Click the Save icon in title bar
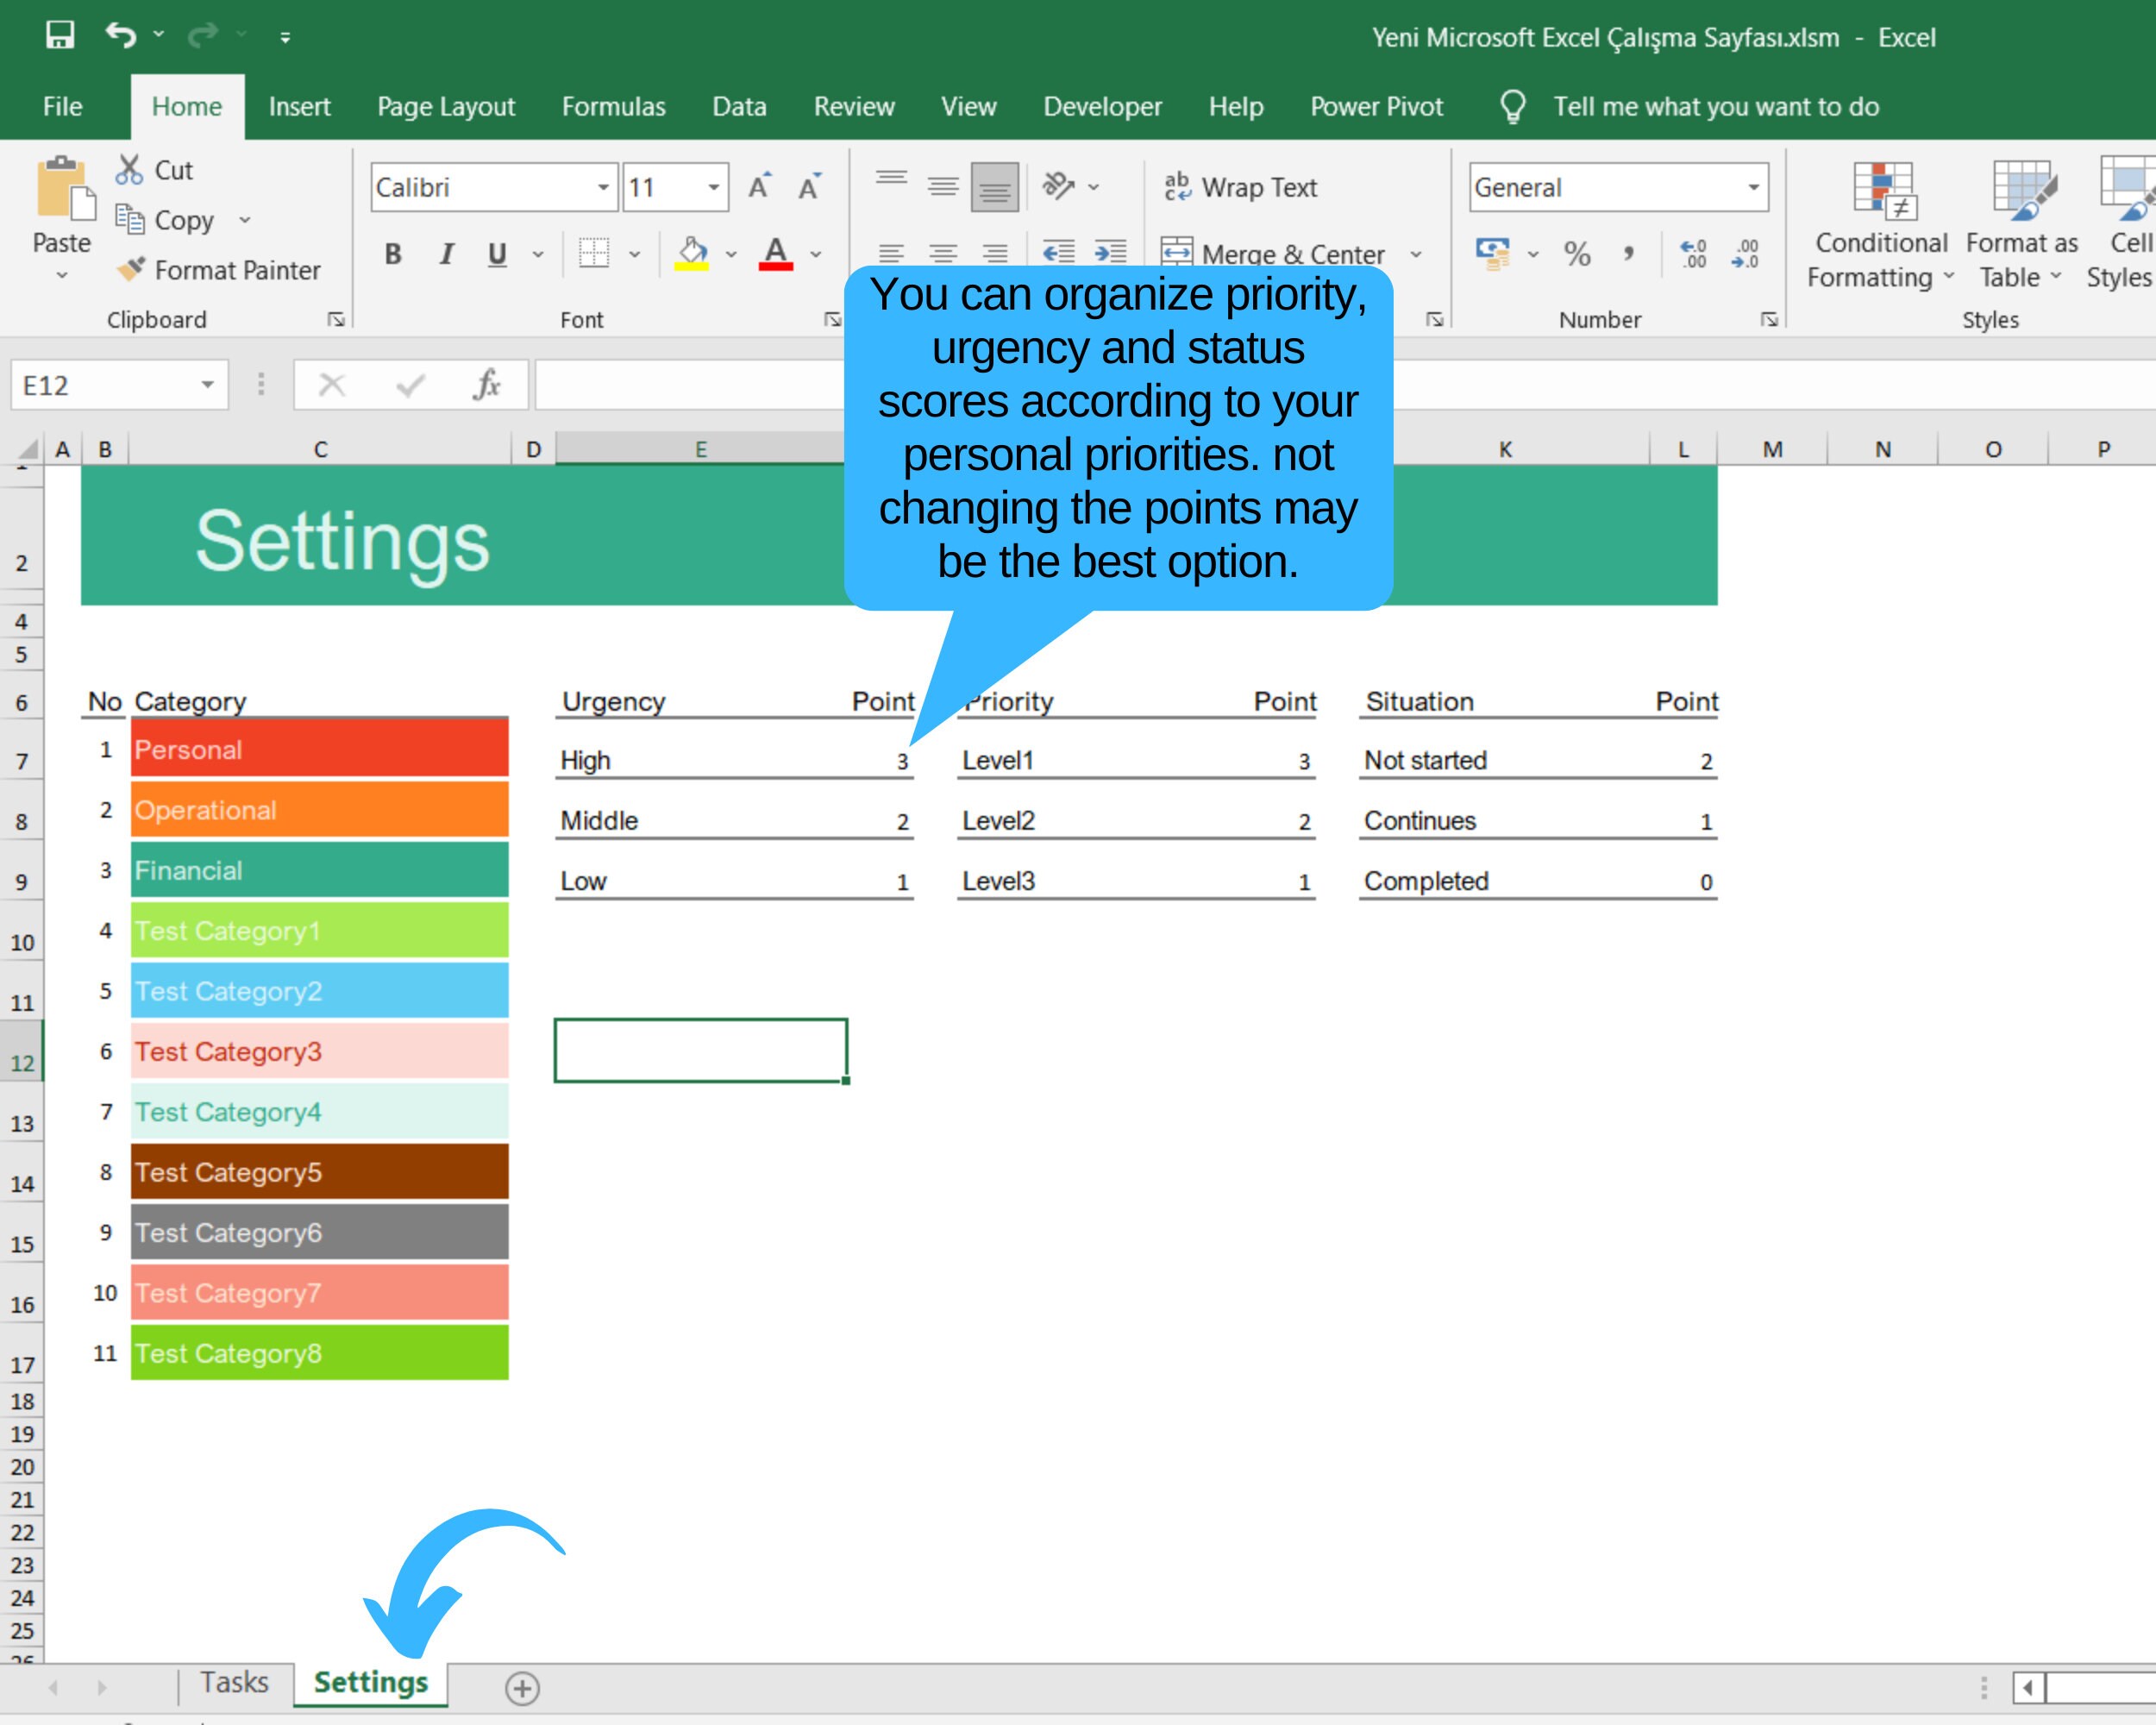Screen dimensions: 2156x1725 coord(60,36)
